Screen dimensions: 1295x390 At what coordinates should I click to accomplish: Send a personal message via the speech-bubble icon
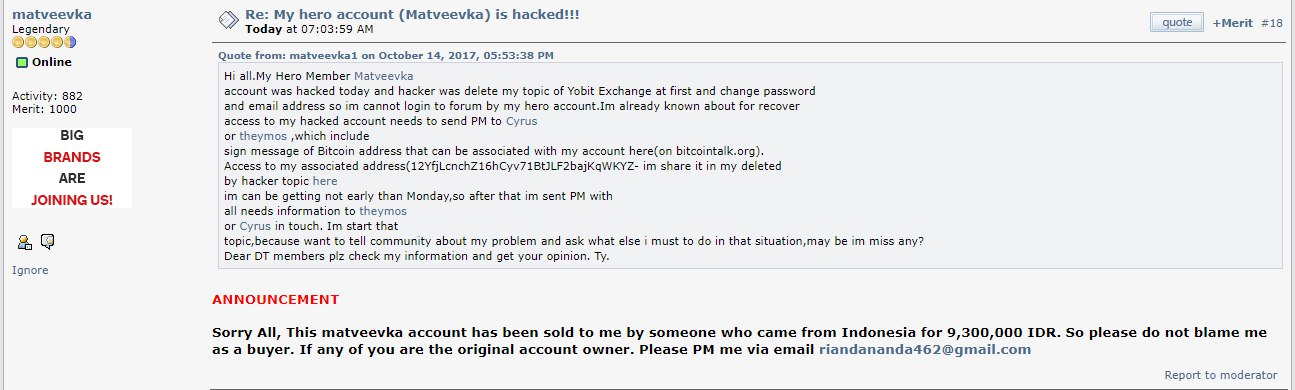point(47,241)
